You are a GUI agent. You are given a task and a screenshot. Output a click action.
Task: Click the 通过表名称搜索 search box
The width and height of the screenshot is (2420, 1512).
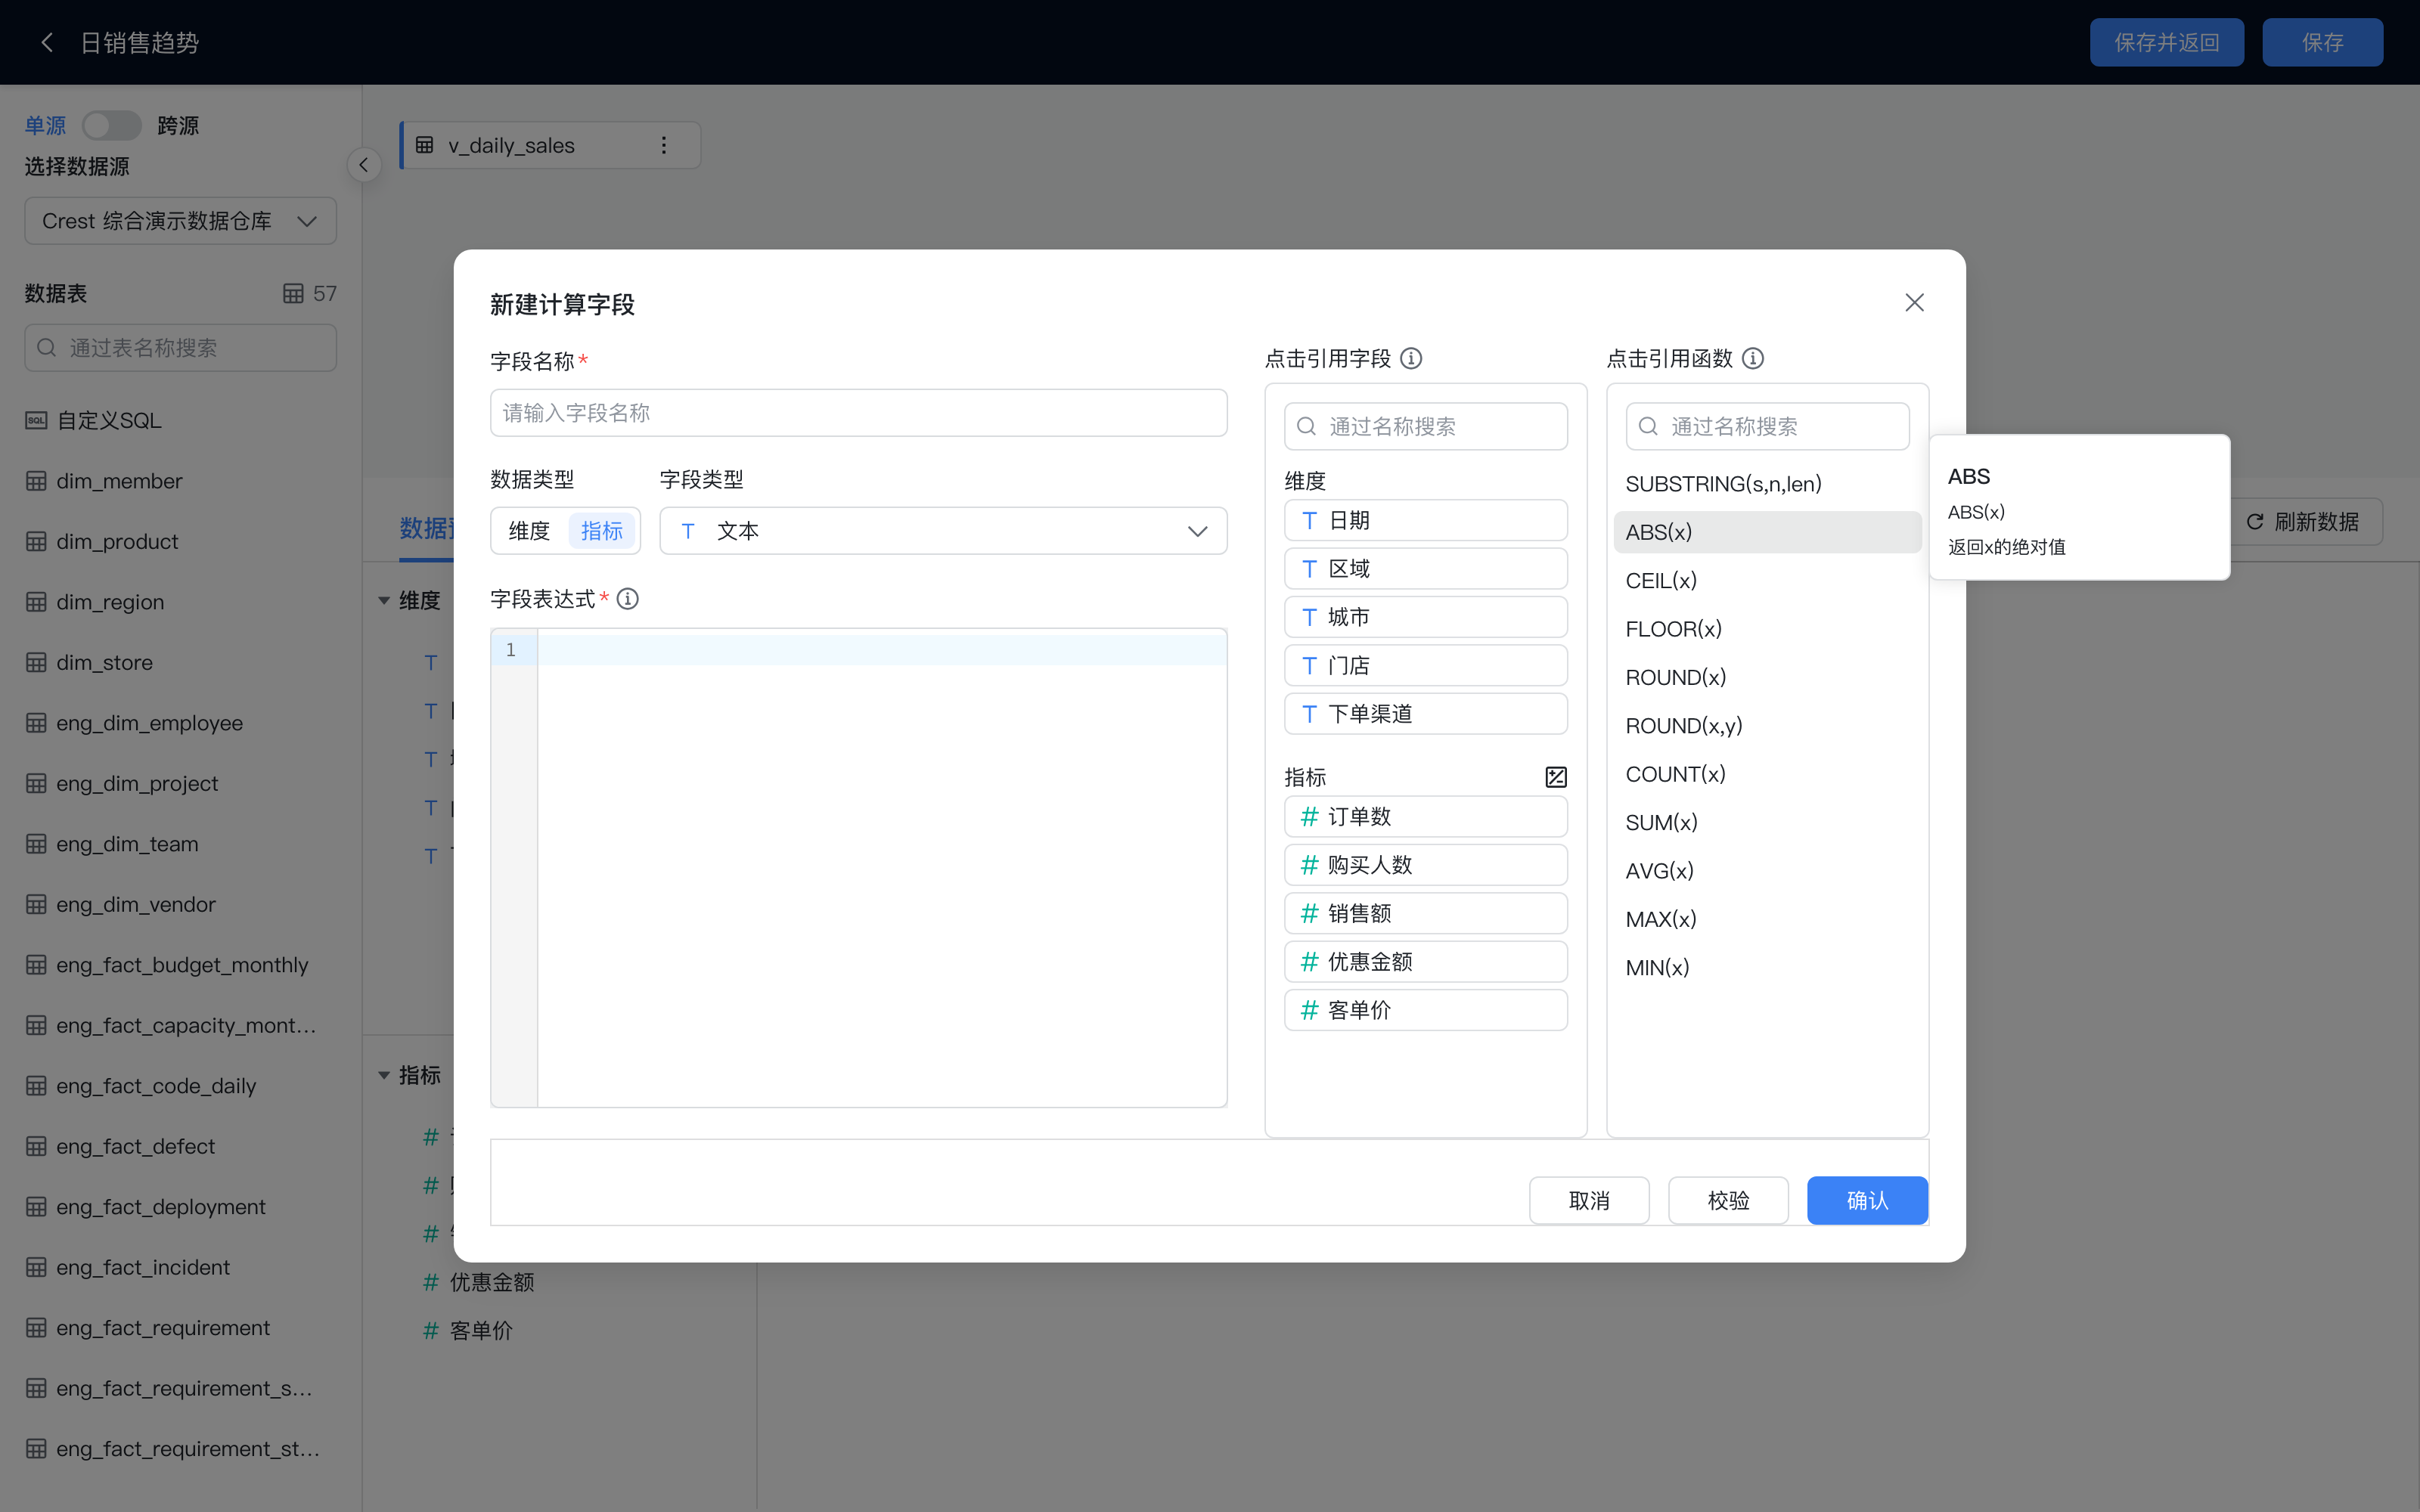(x=180, y=348)
